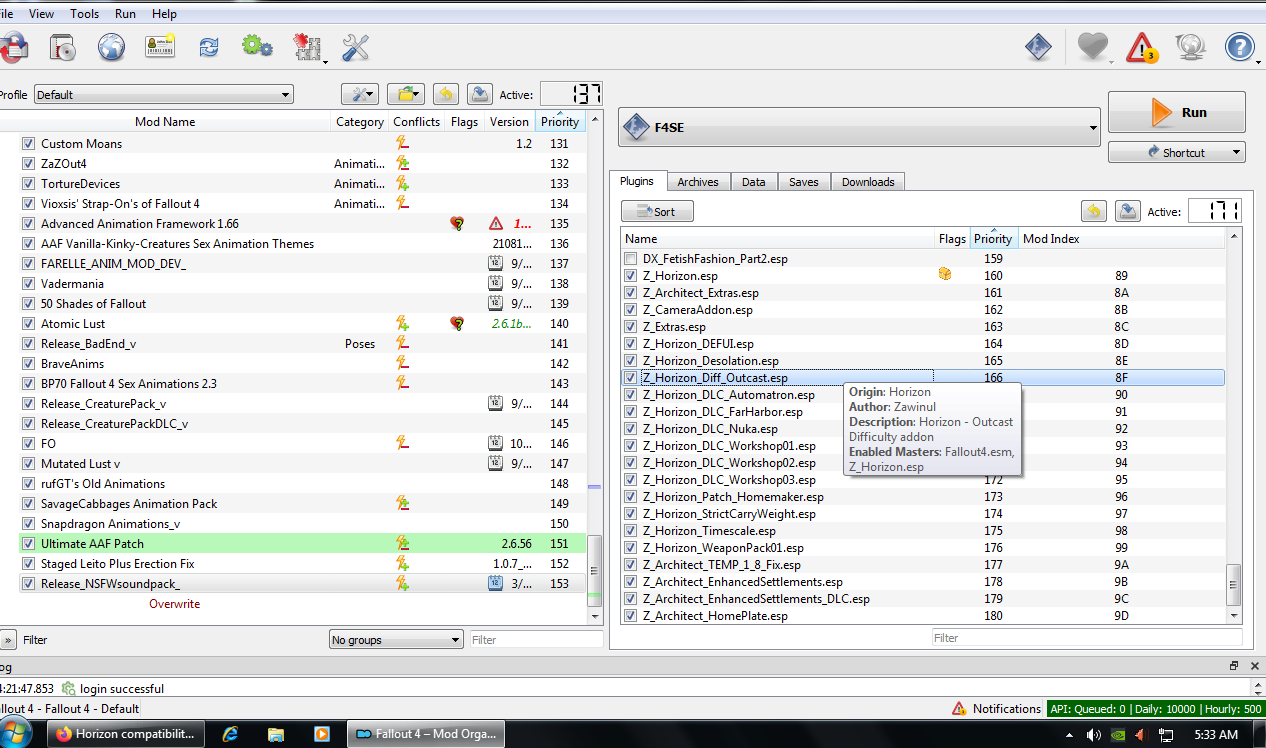Open the Tools menu
This screenshot has width=1266, height=748.
[x=84, y=14]
